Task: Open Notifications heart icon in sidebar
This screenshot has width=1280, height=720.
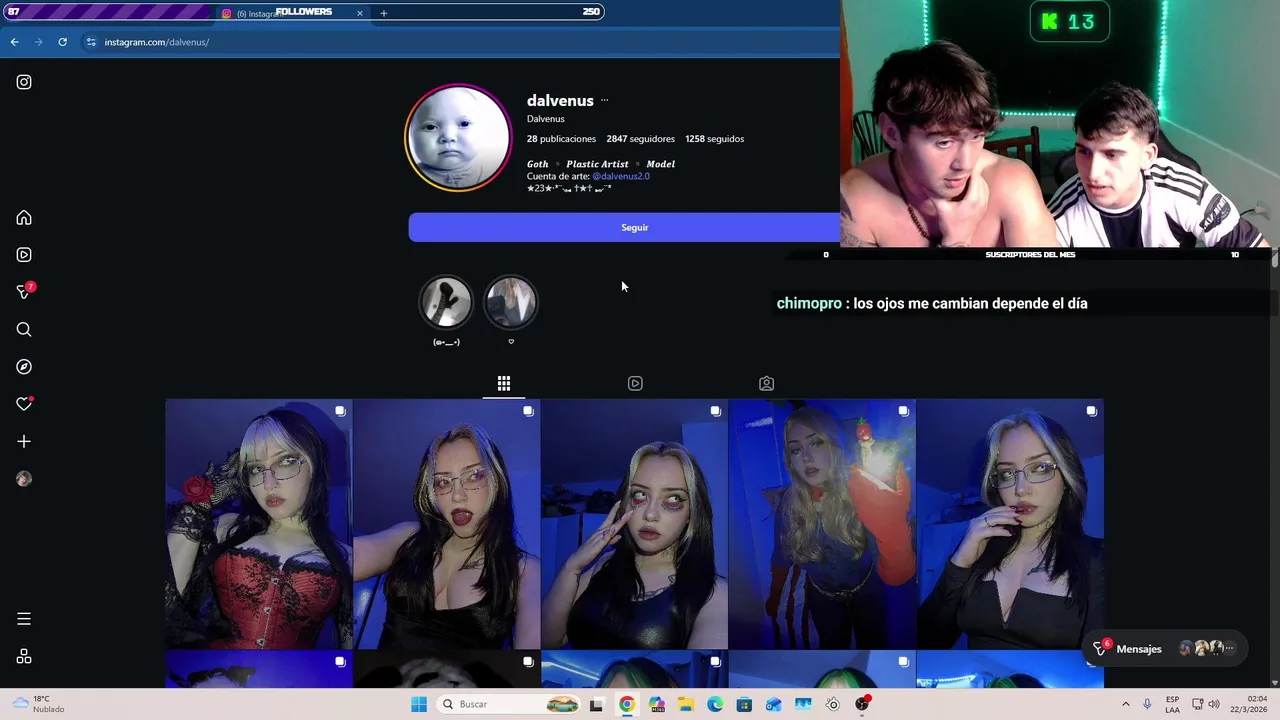Action: tap(24, 404)
